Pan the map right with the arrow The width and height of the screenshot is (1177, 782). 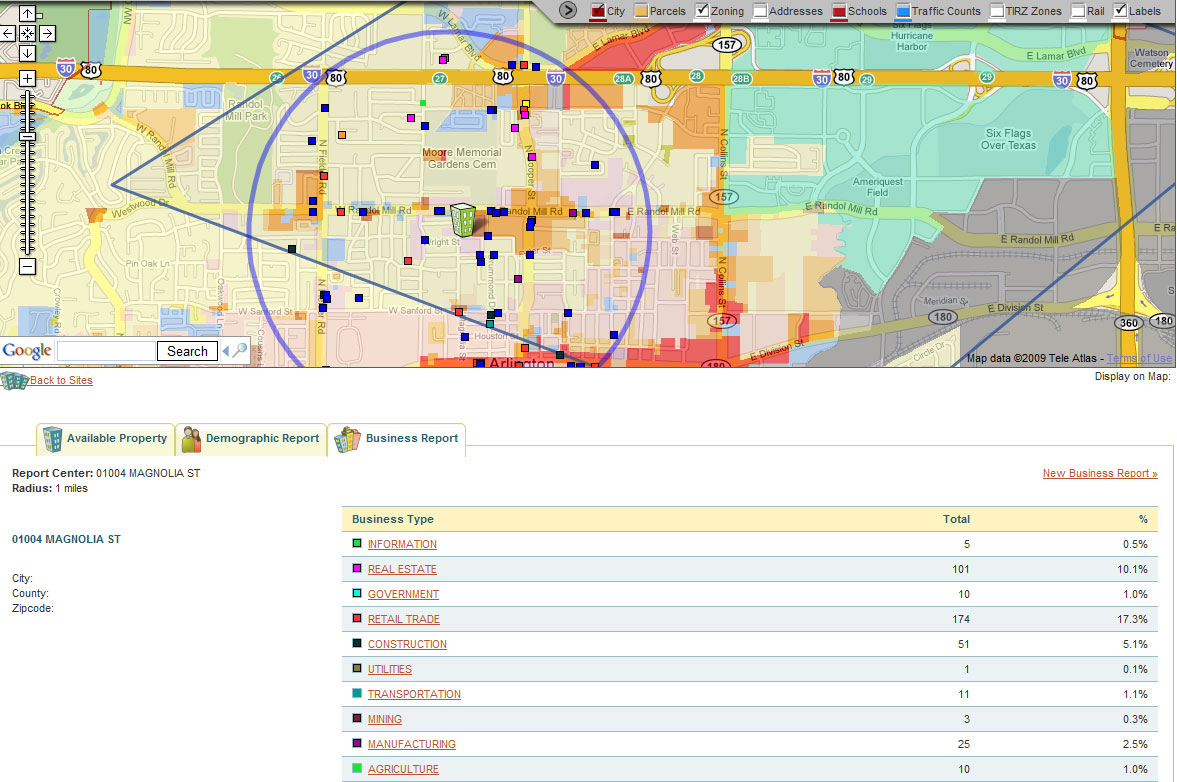(47, 33)
